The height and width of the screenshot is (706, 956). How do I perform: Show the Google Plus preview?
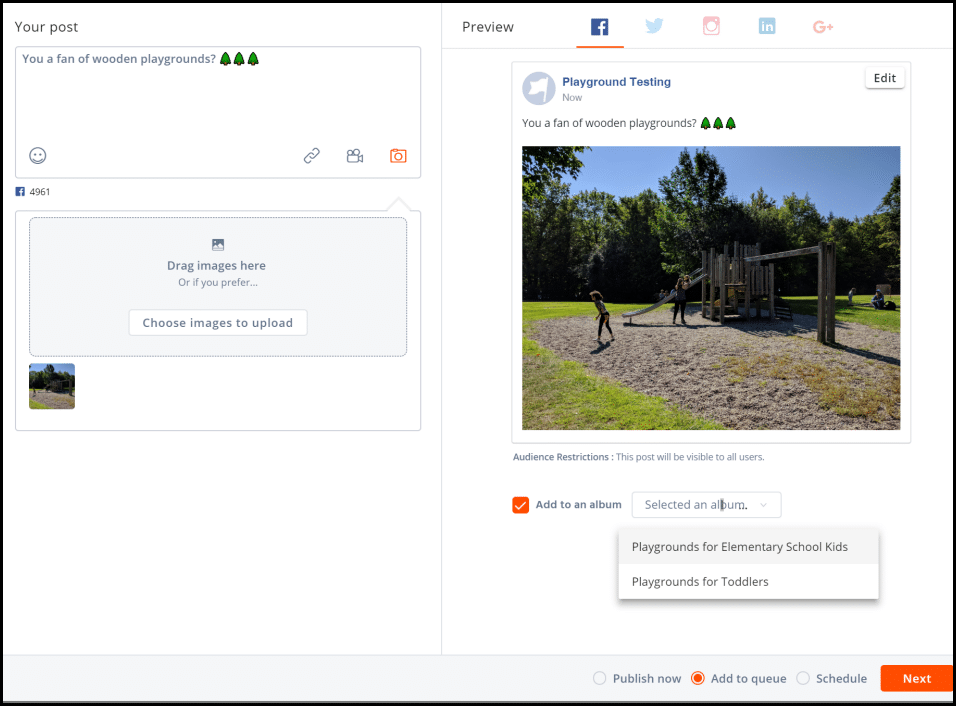(823, 27)
